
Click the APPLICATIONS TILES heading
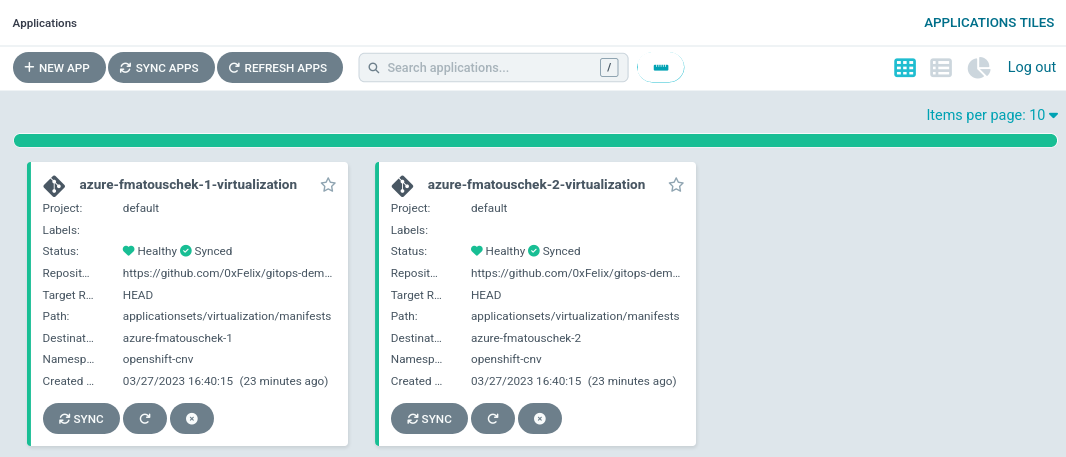point(989,22)
